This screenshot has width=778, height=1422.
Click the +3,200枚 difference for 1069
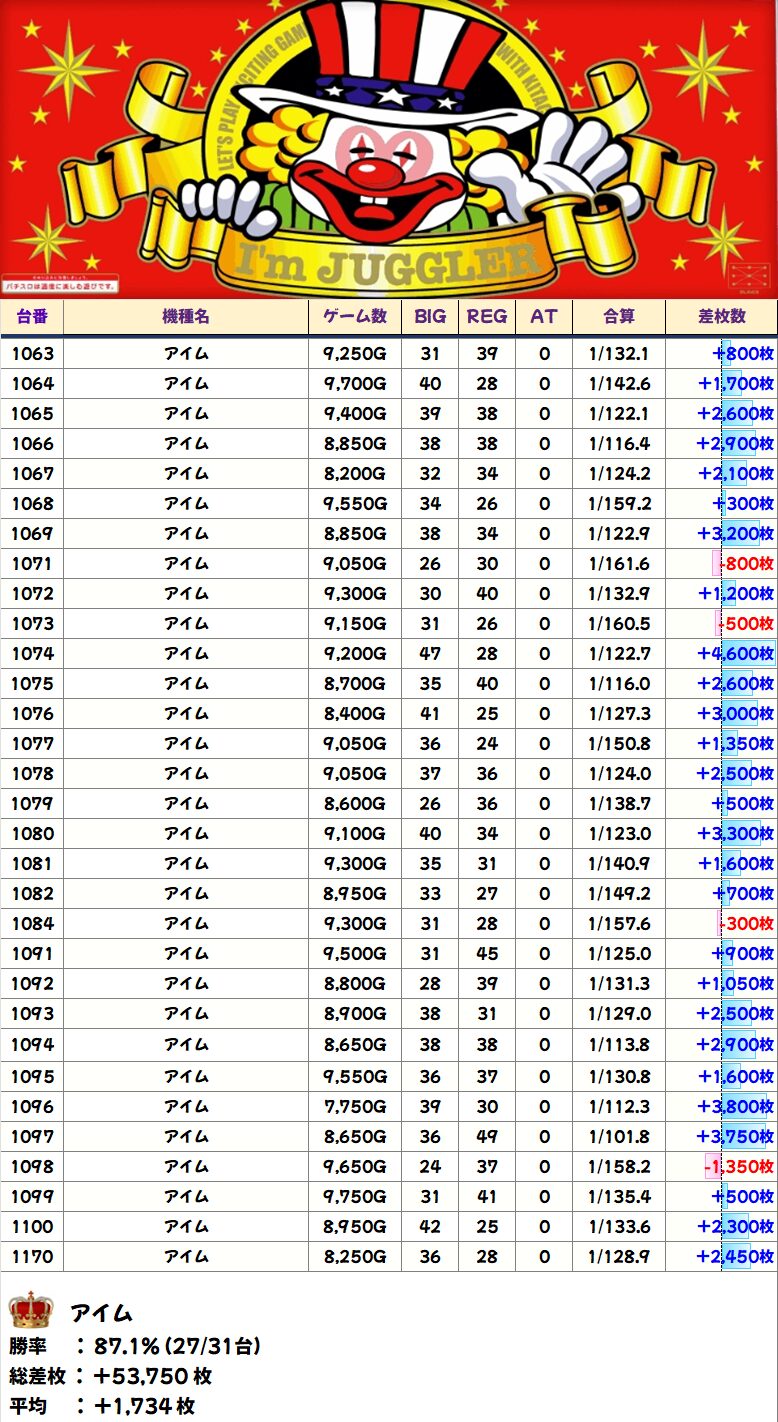736,533
